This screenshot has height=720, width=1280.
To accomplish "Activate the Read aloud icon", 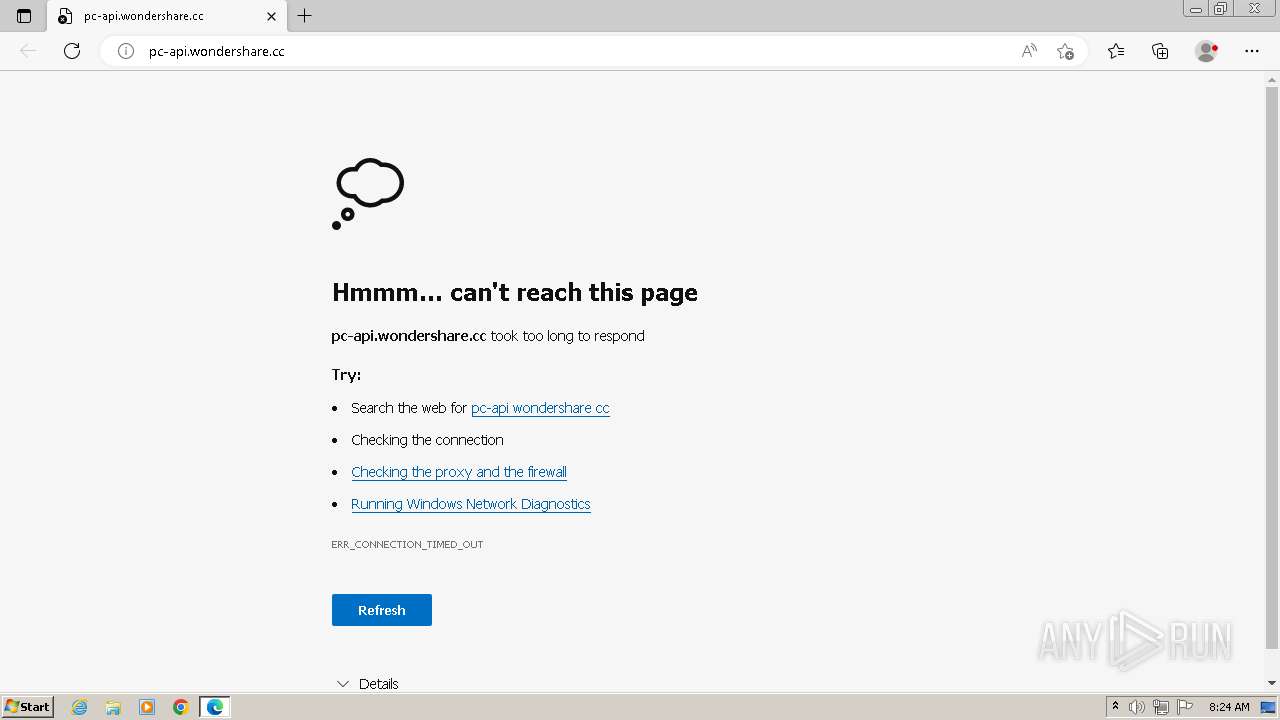I will click(1029, 51).
